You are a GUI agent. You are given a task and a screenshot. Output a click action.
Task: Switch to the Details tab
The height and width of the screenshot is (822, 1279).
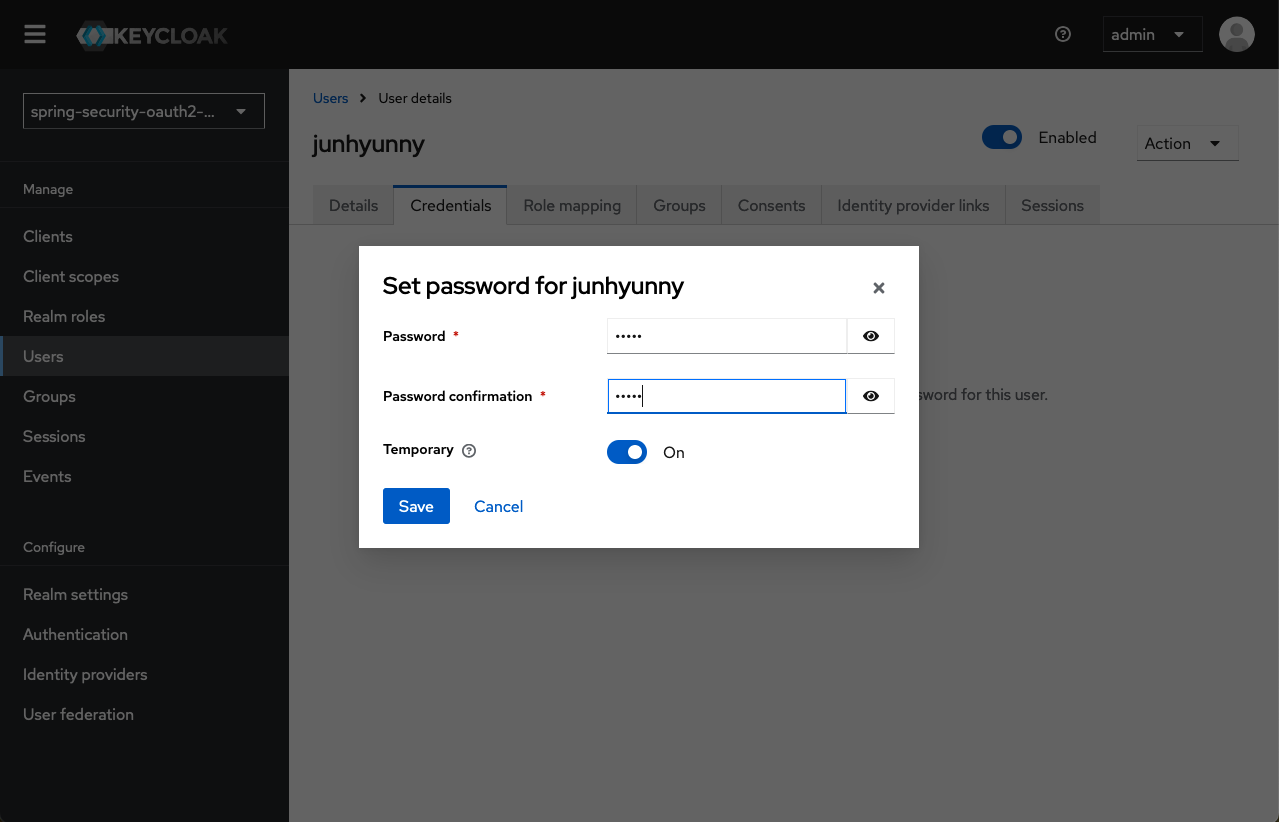pos(354,205)
